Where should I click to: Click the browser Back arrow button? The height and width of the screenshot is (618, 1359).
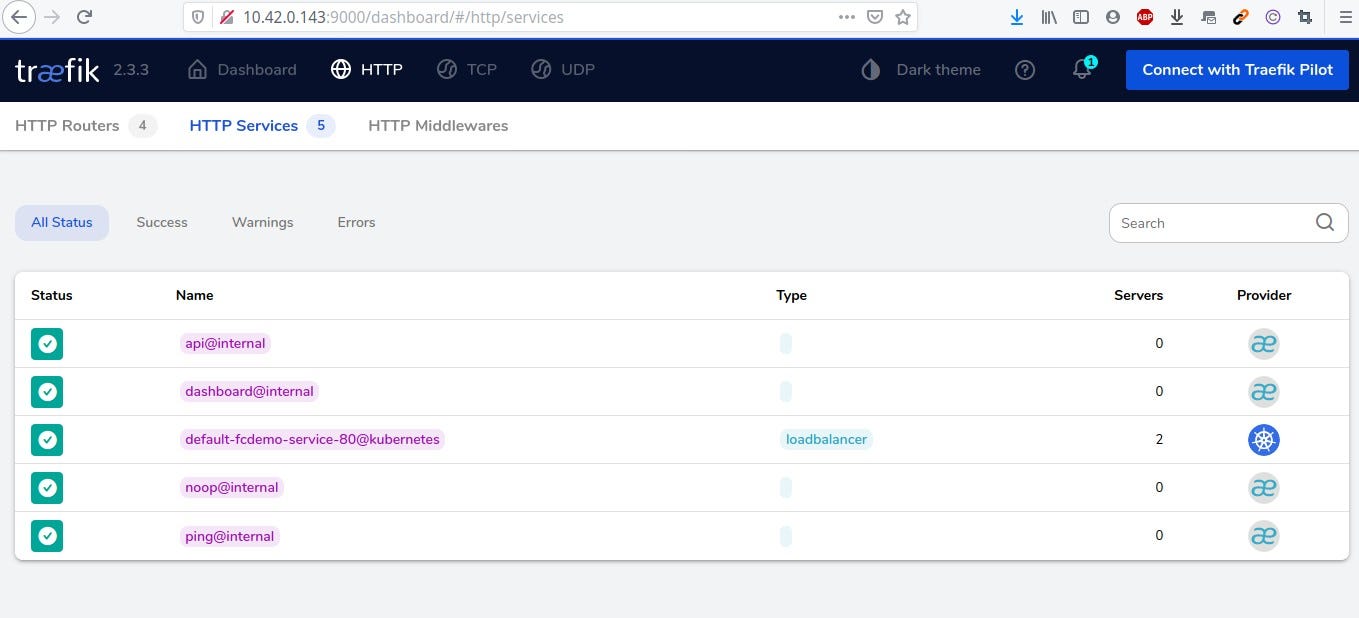coord(19,17)
